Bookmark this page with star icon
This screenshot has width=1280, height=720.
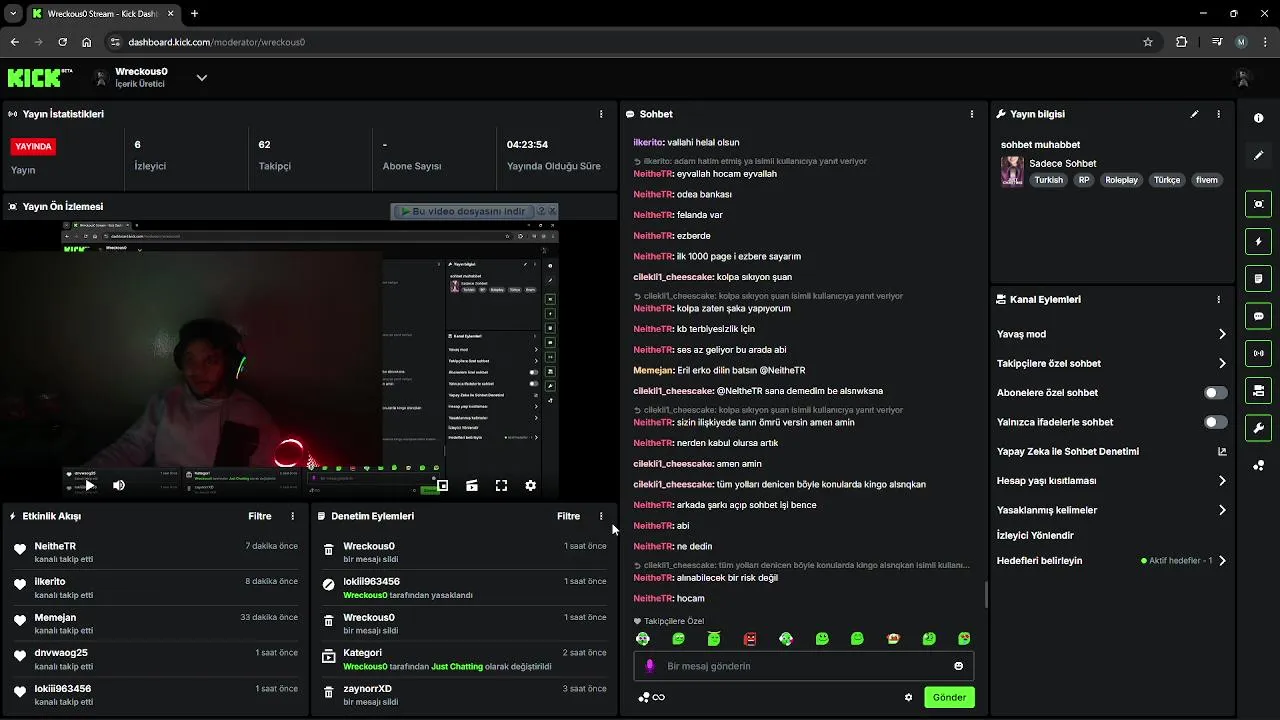tap(1148, 42)
